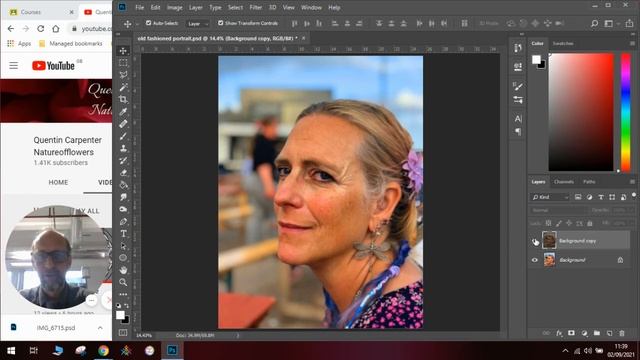Screen dimensions: 640x360
Task: Open the Opacity value dropdown
Action: tap(624, 210)
